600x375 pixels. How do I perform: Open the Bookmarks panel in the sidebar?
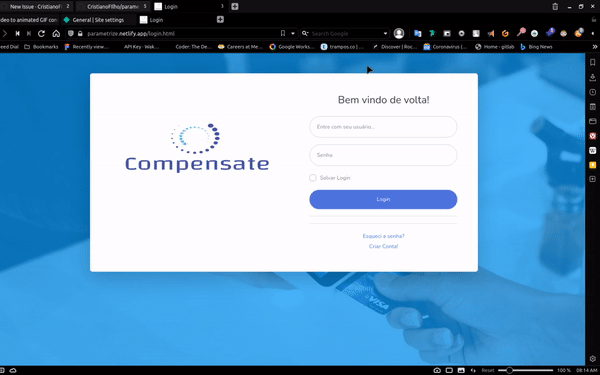coord(592,62)
